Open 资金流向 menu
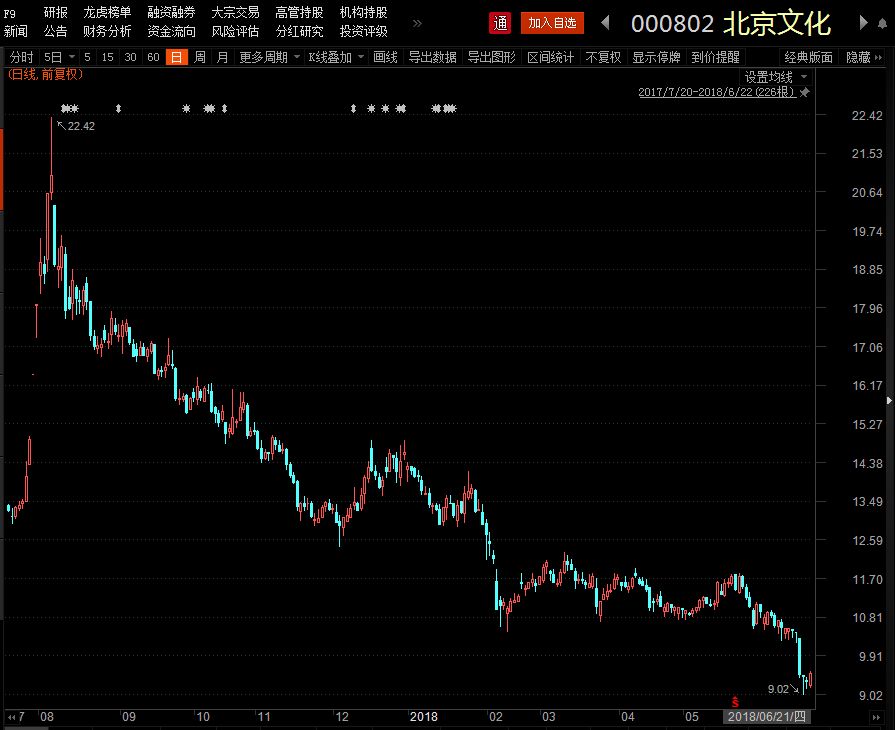Screen dimensions: 895x730 (171, 31)
